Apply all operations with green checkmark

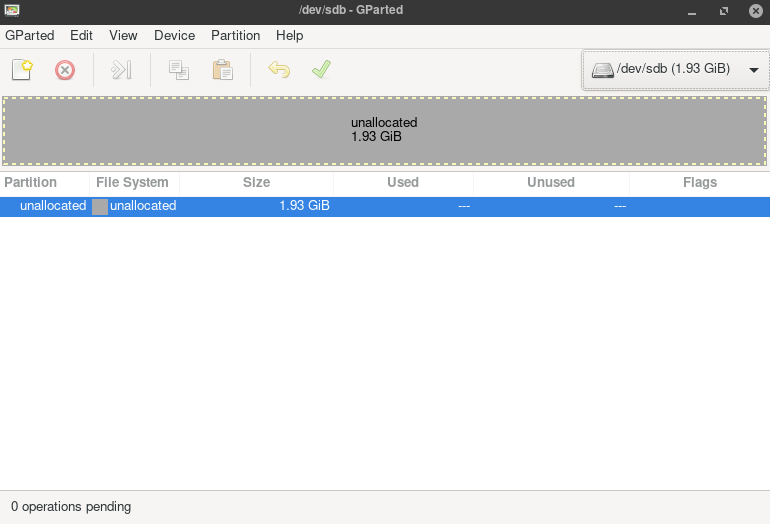coord(321,70)
